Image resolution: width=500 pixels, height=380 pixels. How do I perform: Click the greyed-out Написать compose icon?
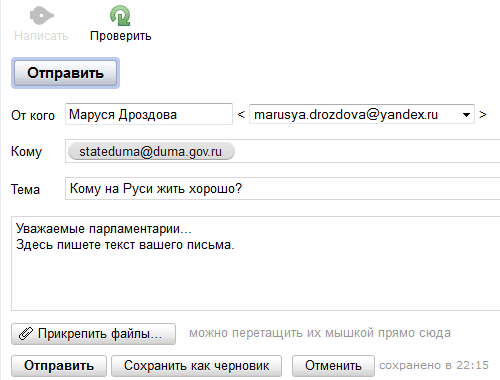(42, 15)
